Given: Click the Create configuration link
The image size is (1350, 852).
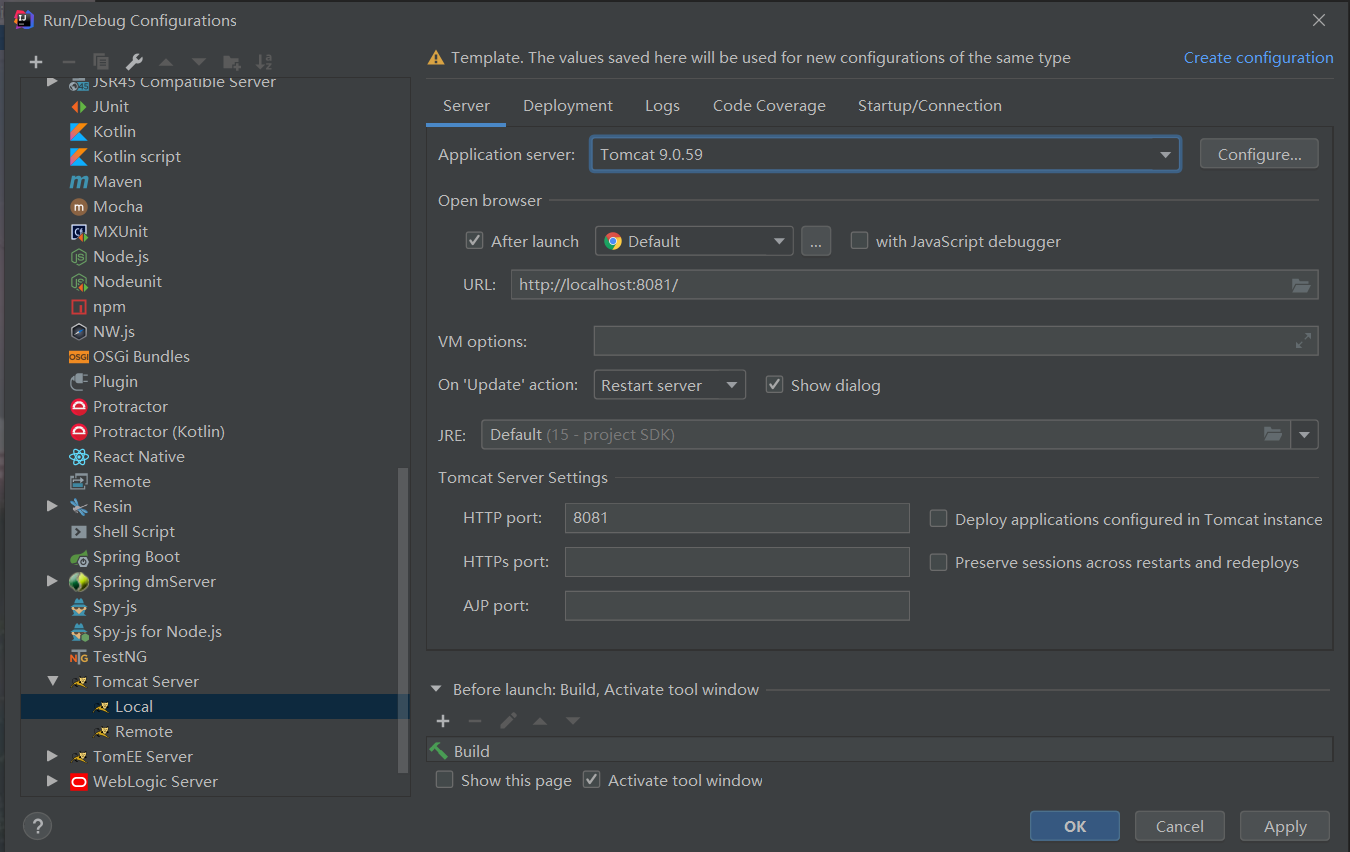Looking at the screenshot, I should tap(1258, 58).
